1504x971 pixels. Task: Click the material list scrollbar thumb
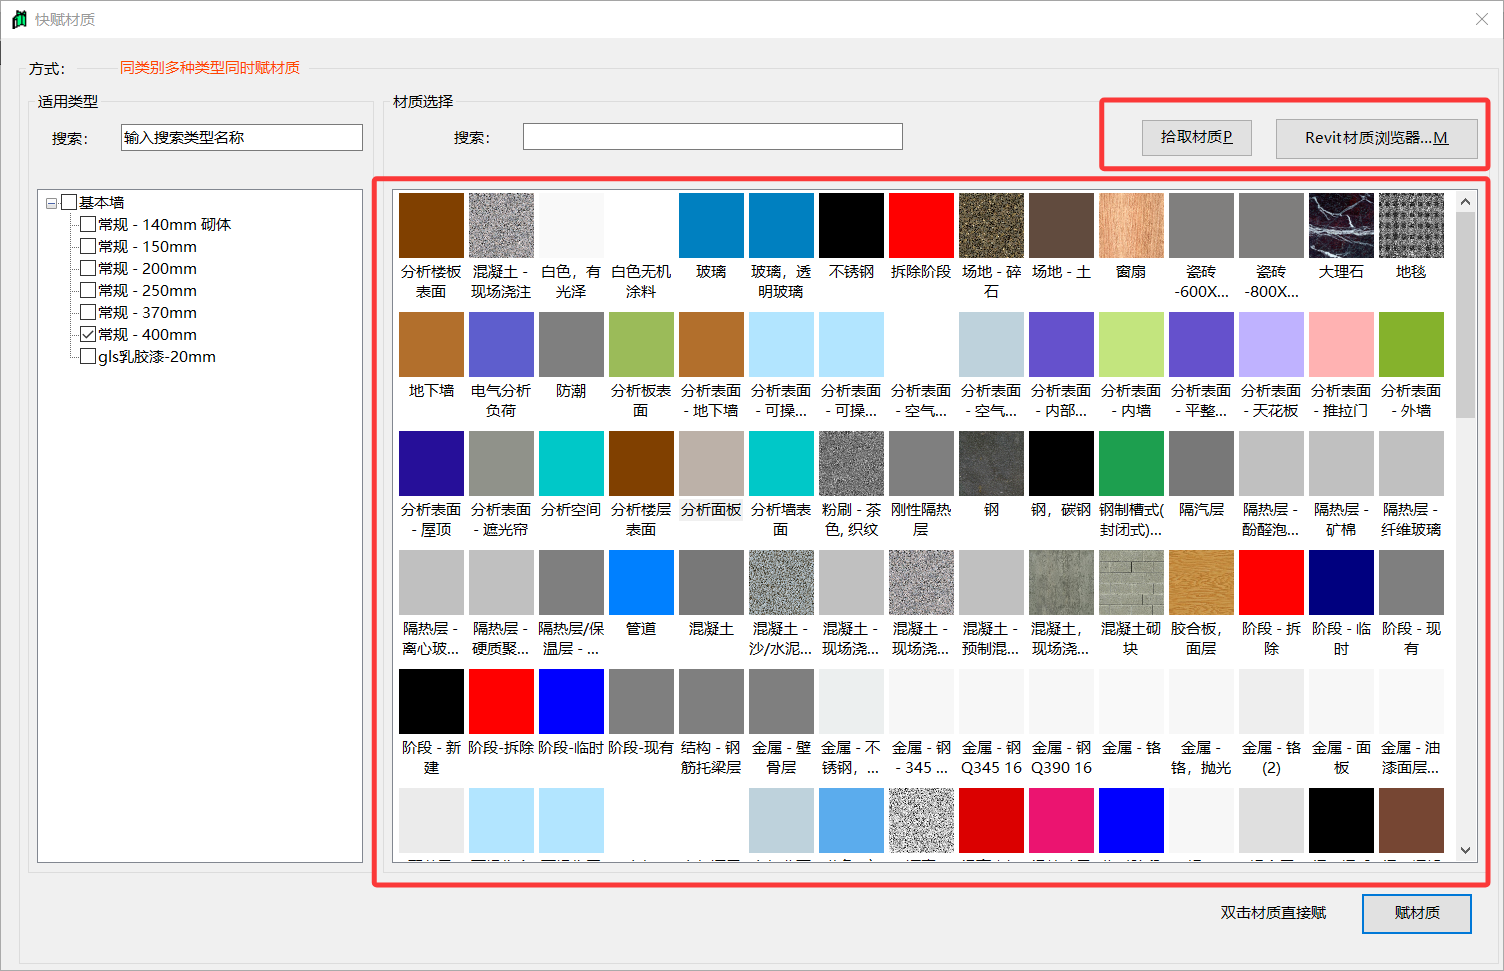click(1465, 315)
